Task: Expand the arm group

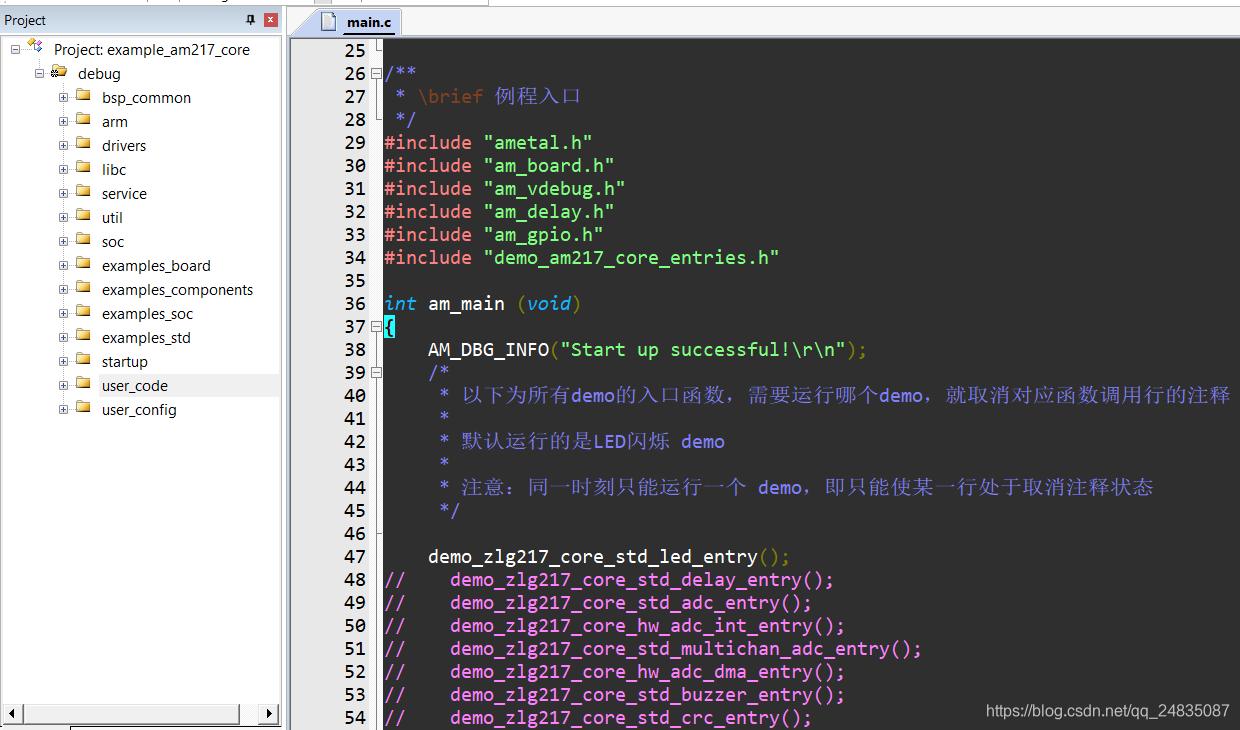Action: pos(63,121)
